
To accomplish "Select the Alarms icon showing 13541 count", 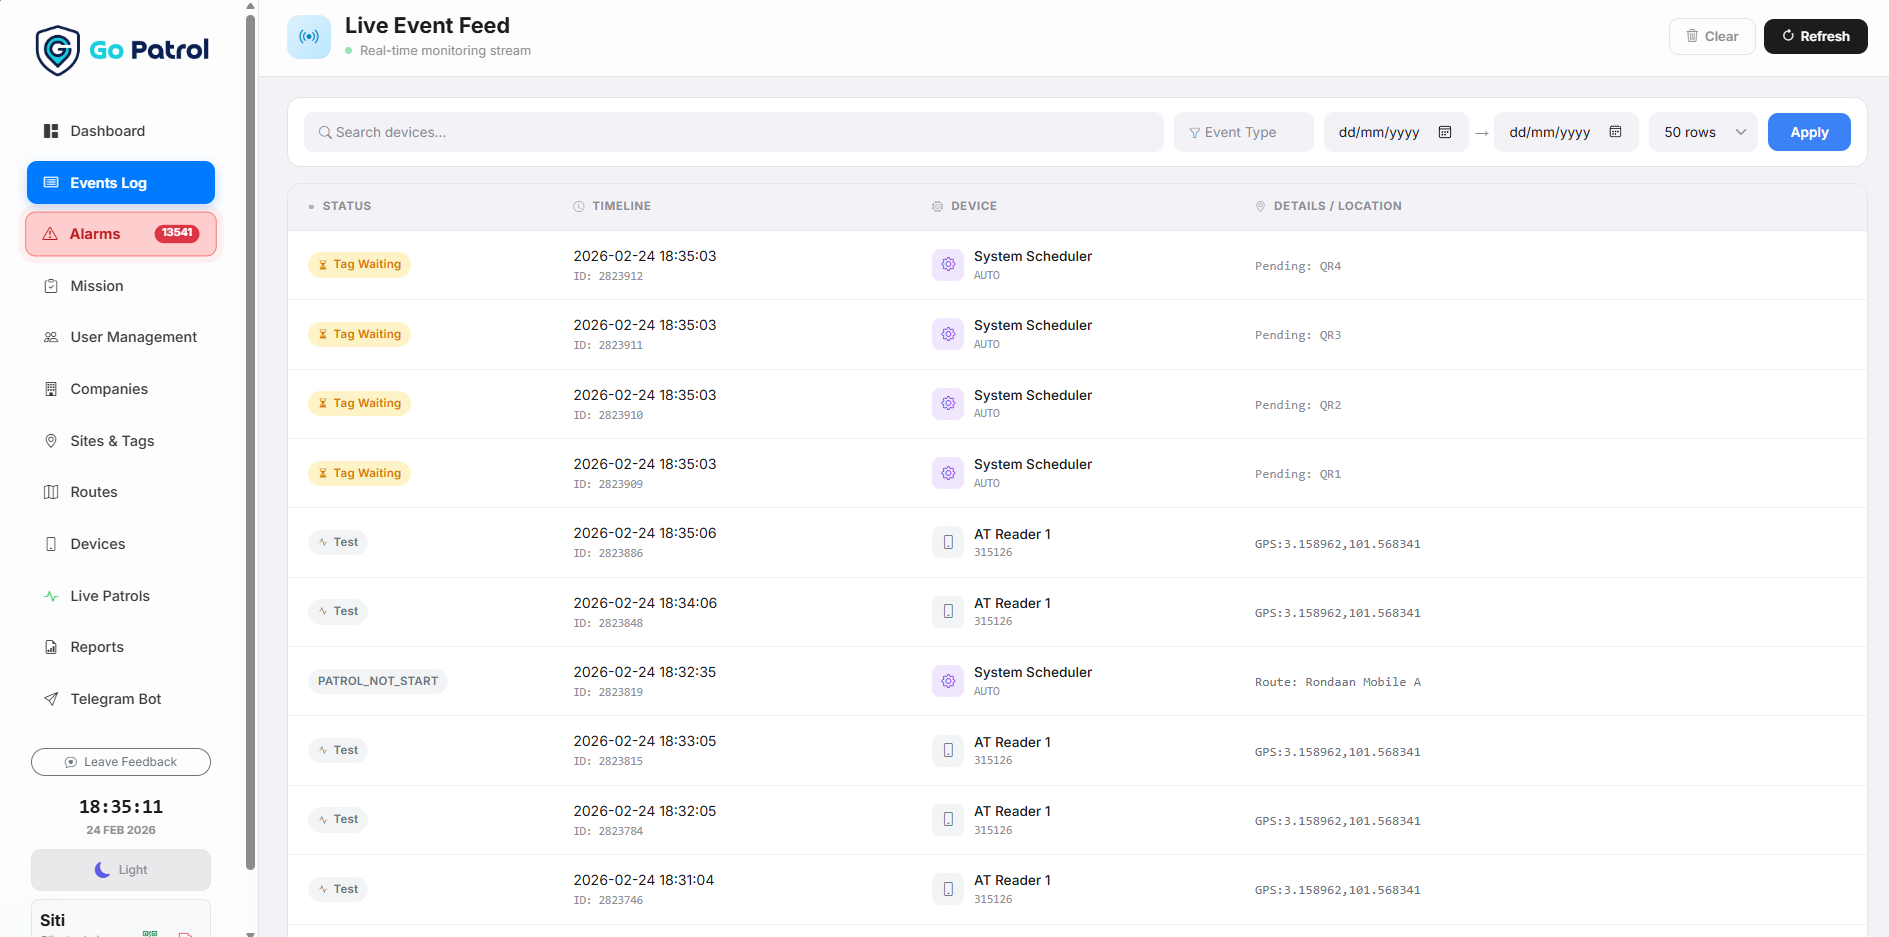I will coord(51,233).
